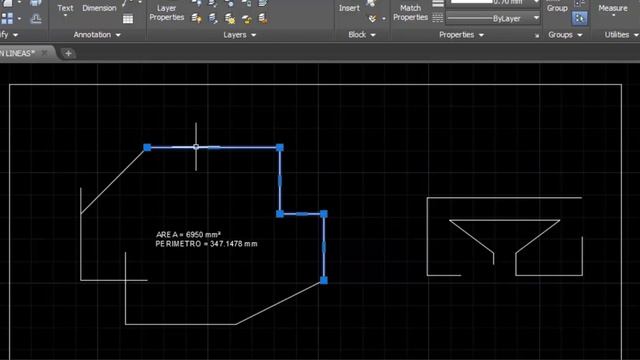Screen dimensions: 640x360
Task: Select the funnel-shaped polyline on the right
Action: (x=504, y=220)
